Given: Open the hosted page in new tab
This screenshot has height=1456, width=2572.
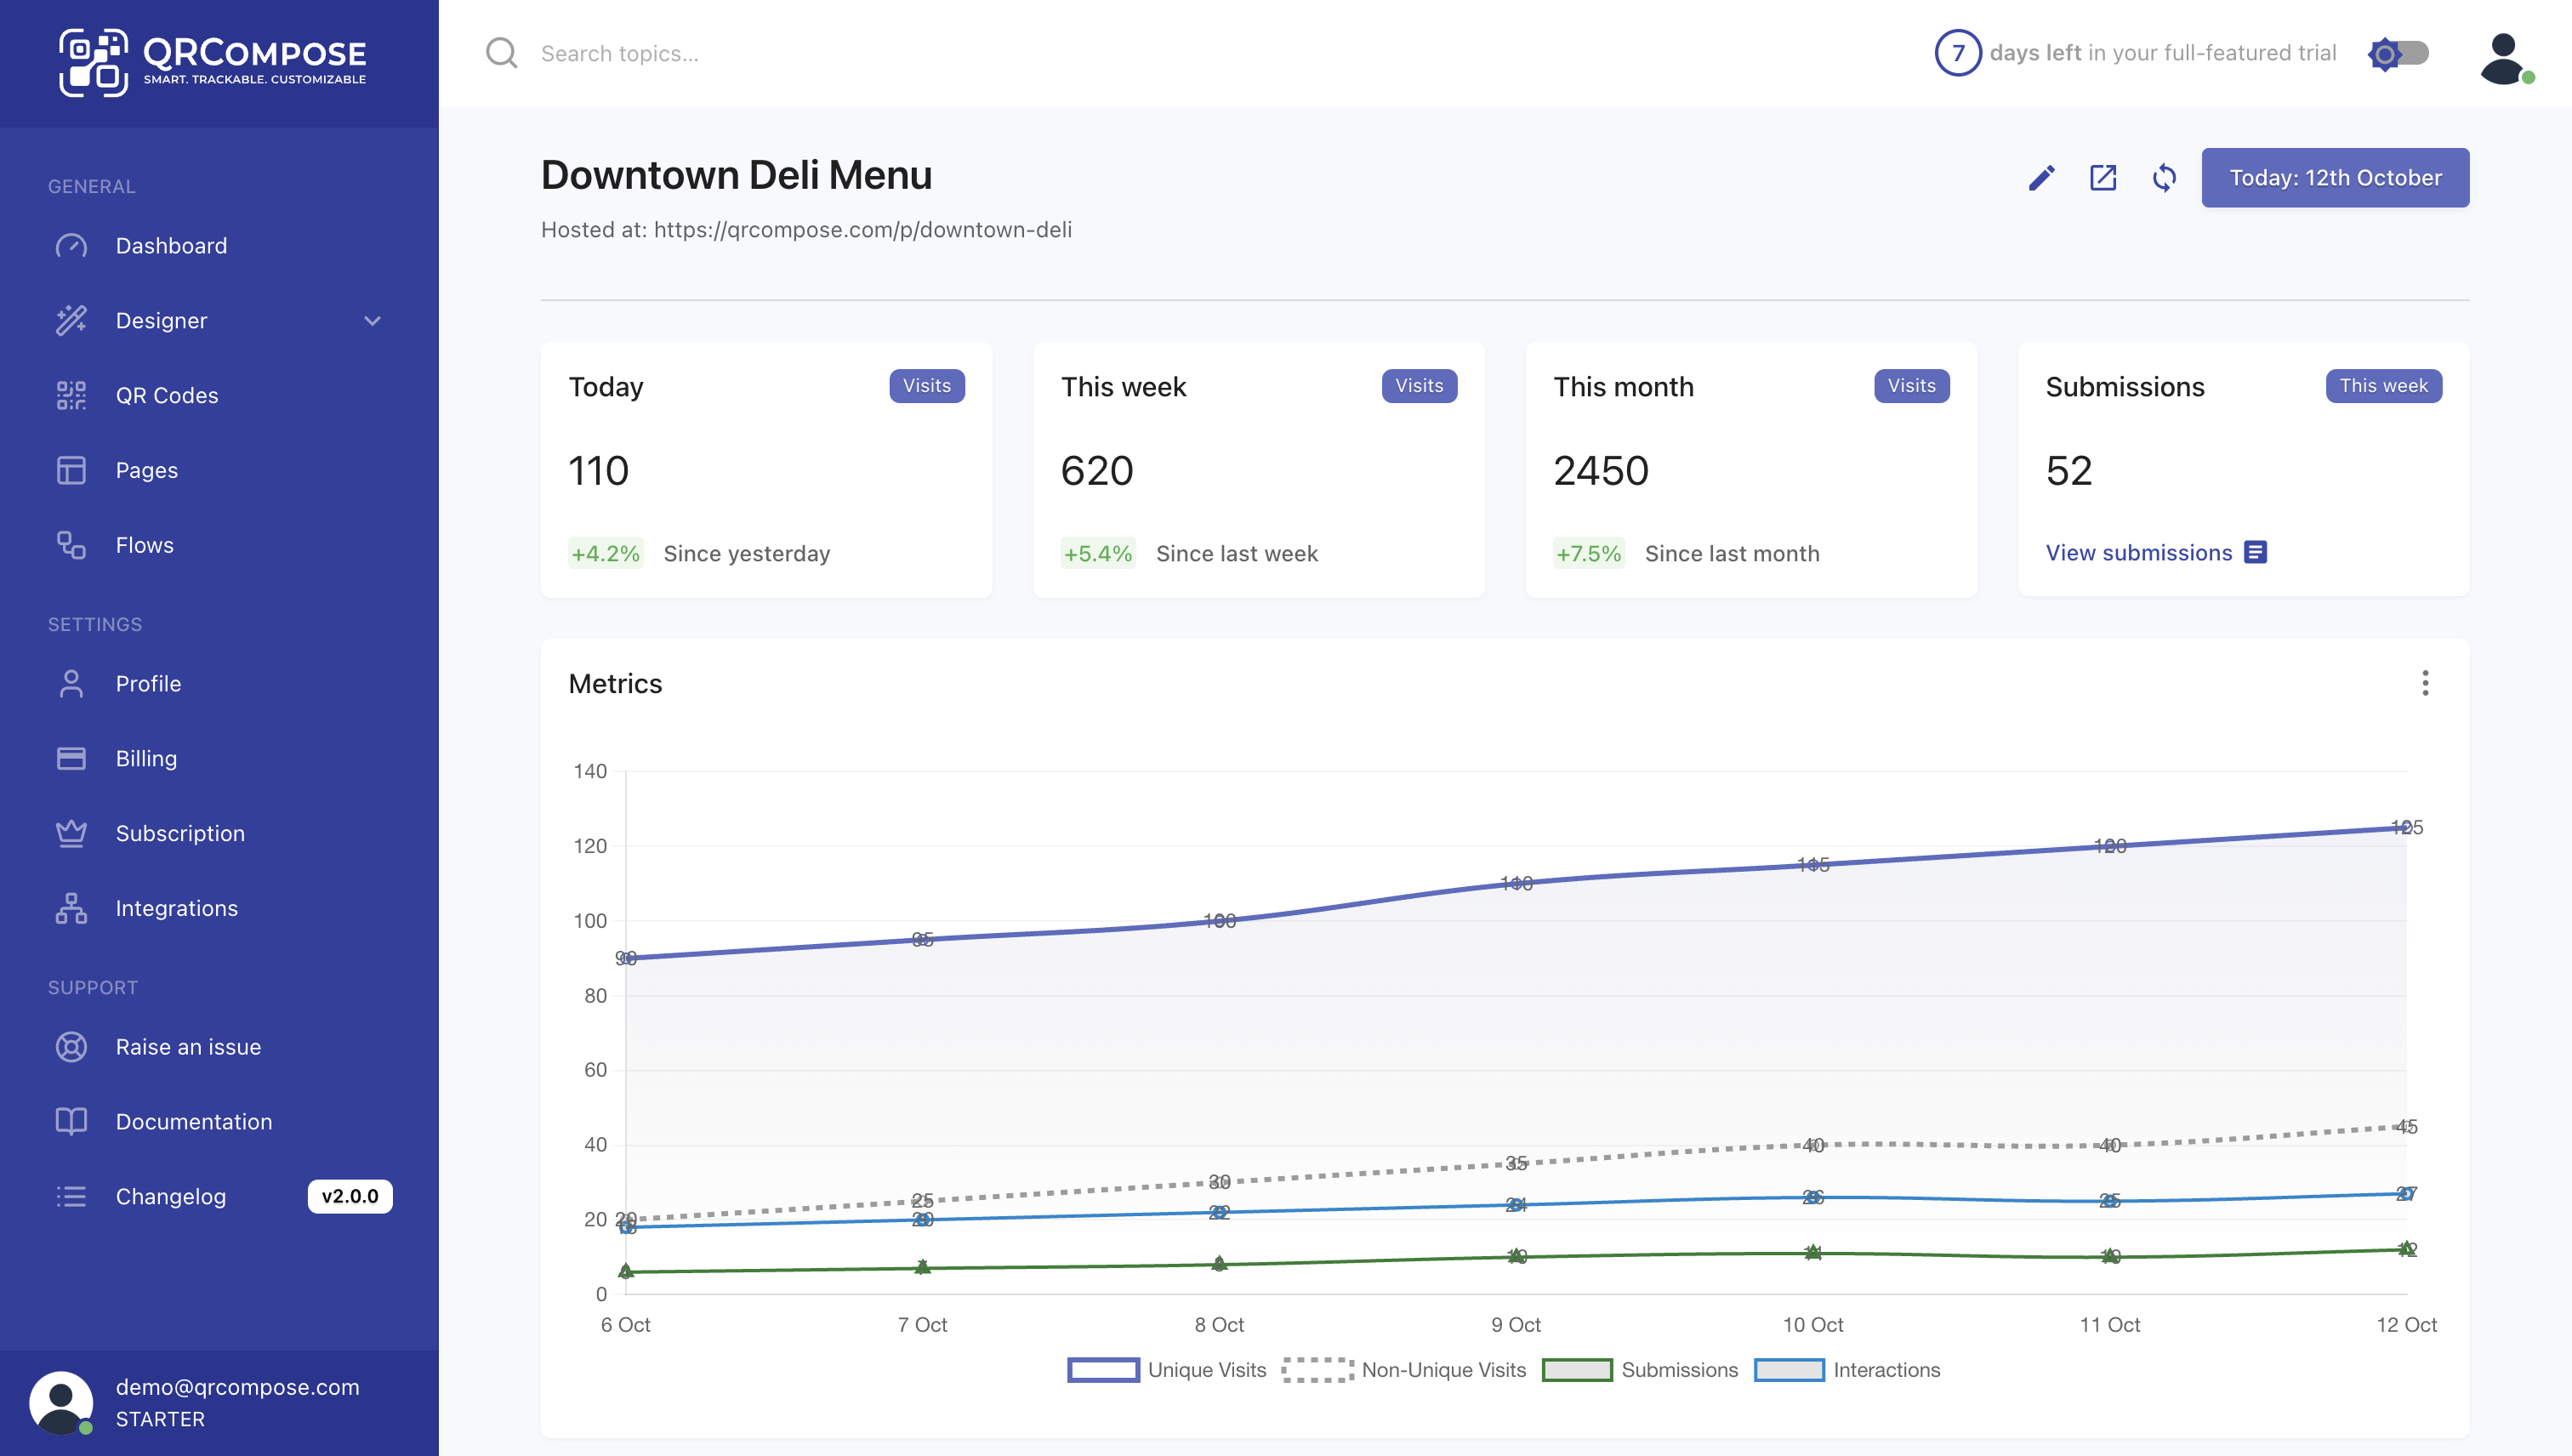Looking at the screenshot, I should [2102, 177].
